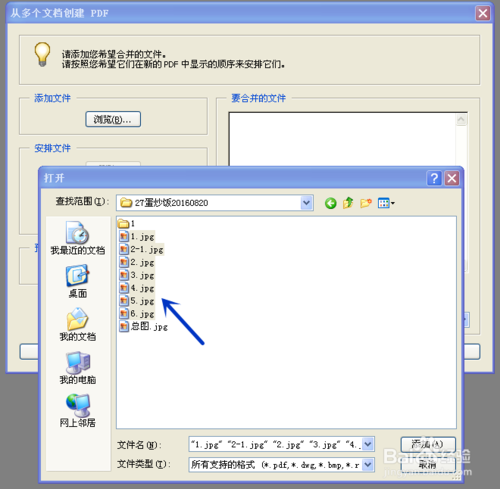Screen dimensions: 500x489
Task: Click the Add (添加) button
Action: 428,444
